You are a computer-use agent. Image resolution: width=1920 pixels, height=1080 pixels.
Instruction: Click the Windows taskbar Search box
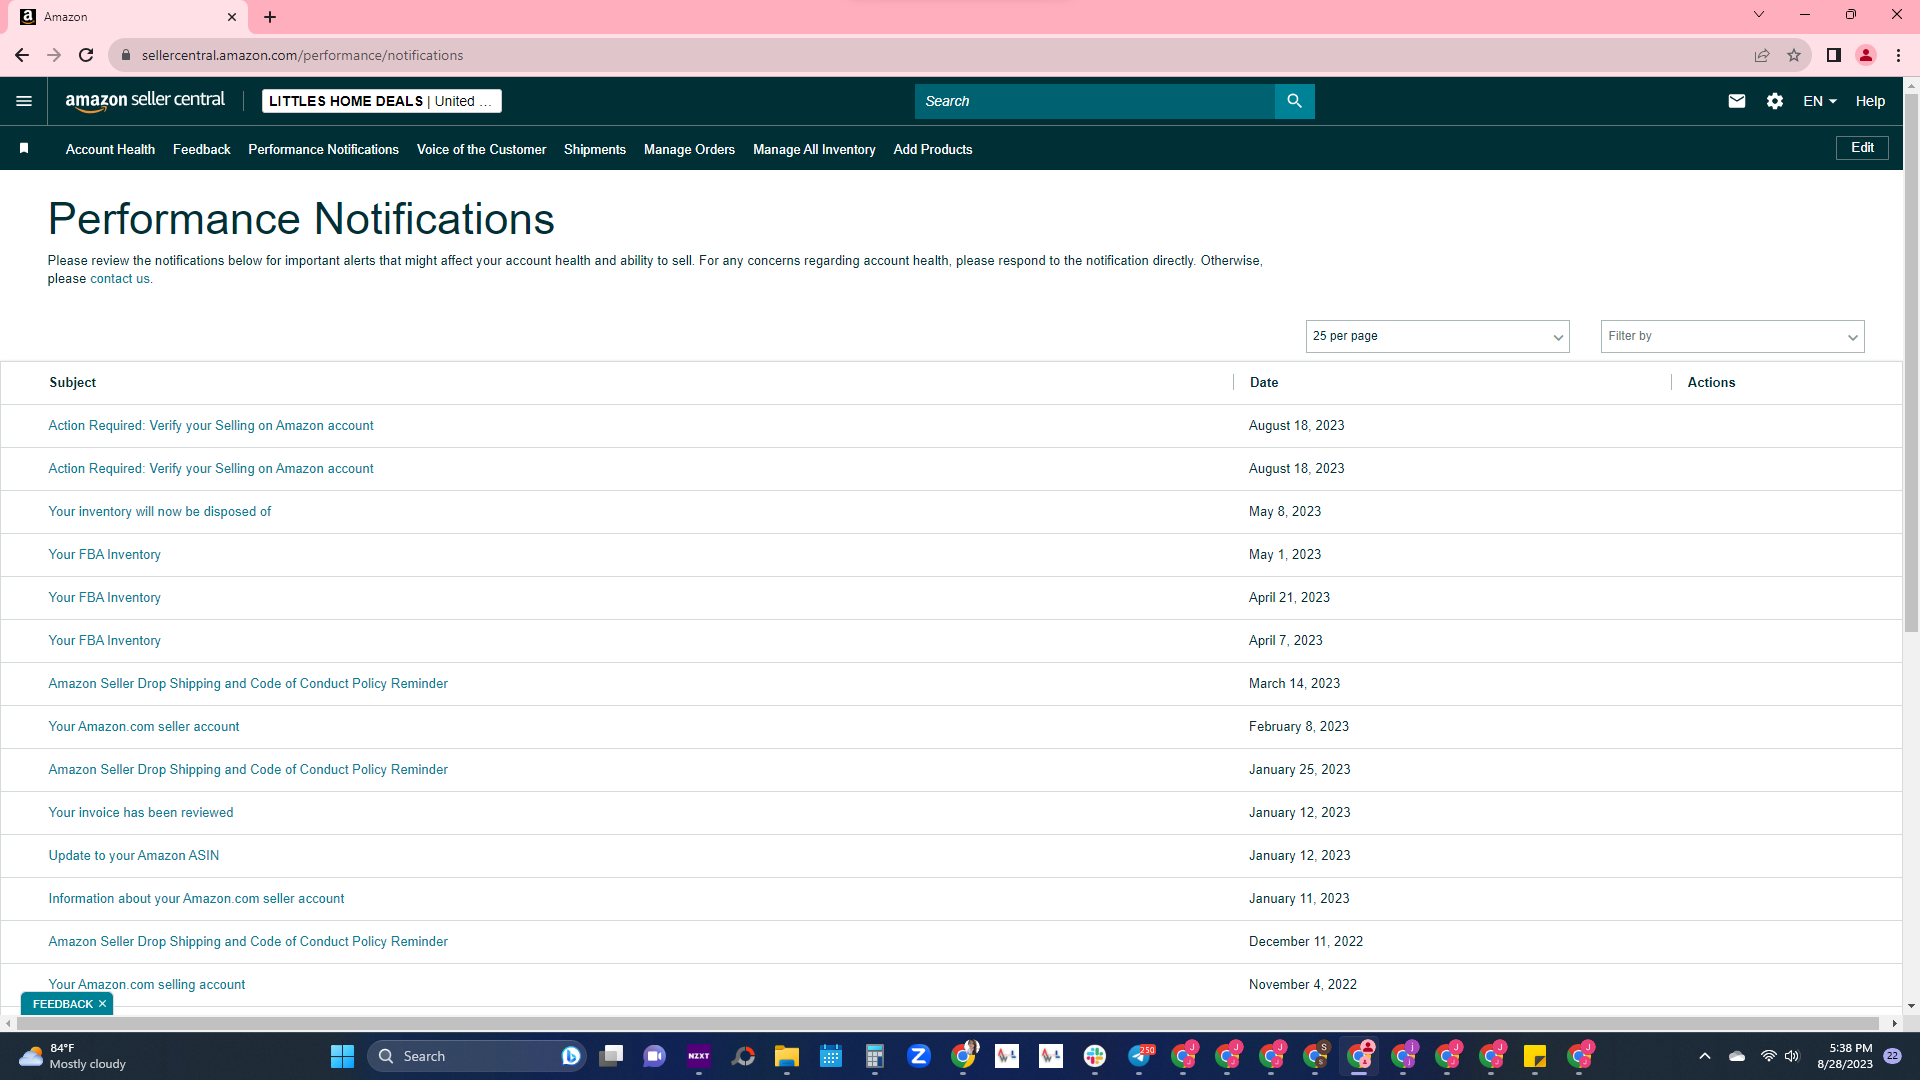coord(477,1056)
